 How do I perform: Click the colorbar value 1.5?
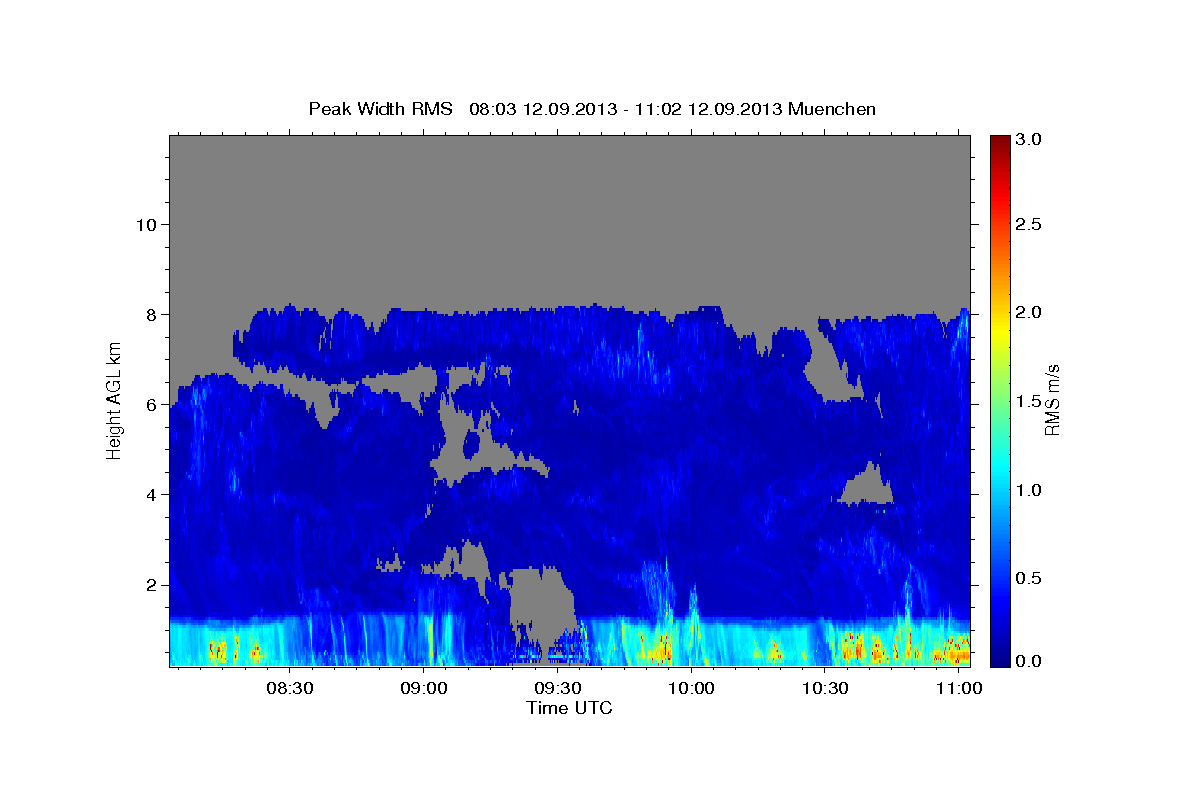[1027, 401]
